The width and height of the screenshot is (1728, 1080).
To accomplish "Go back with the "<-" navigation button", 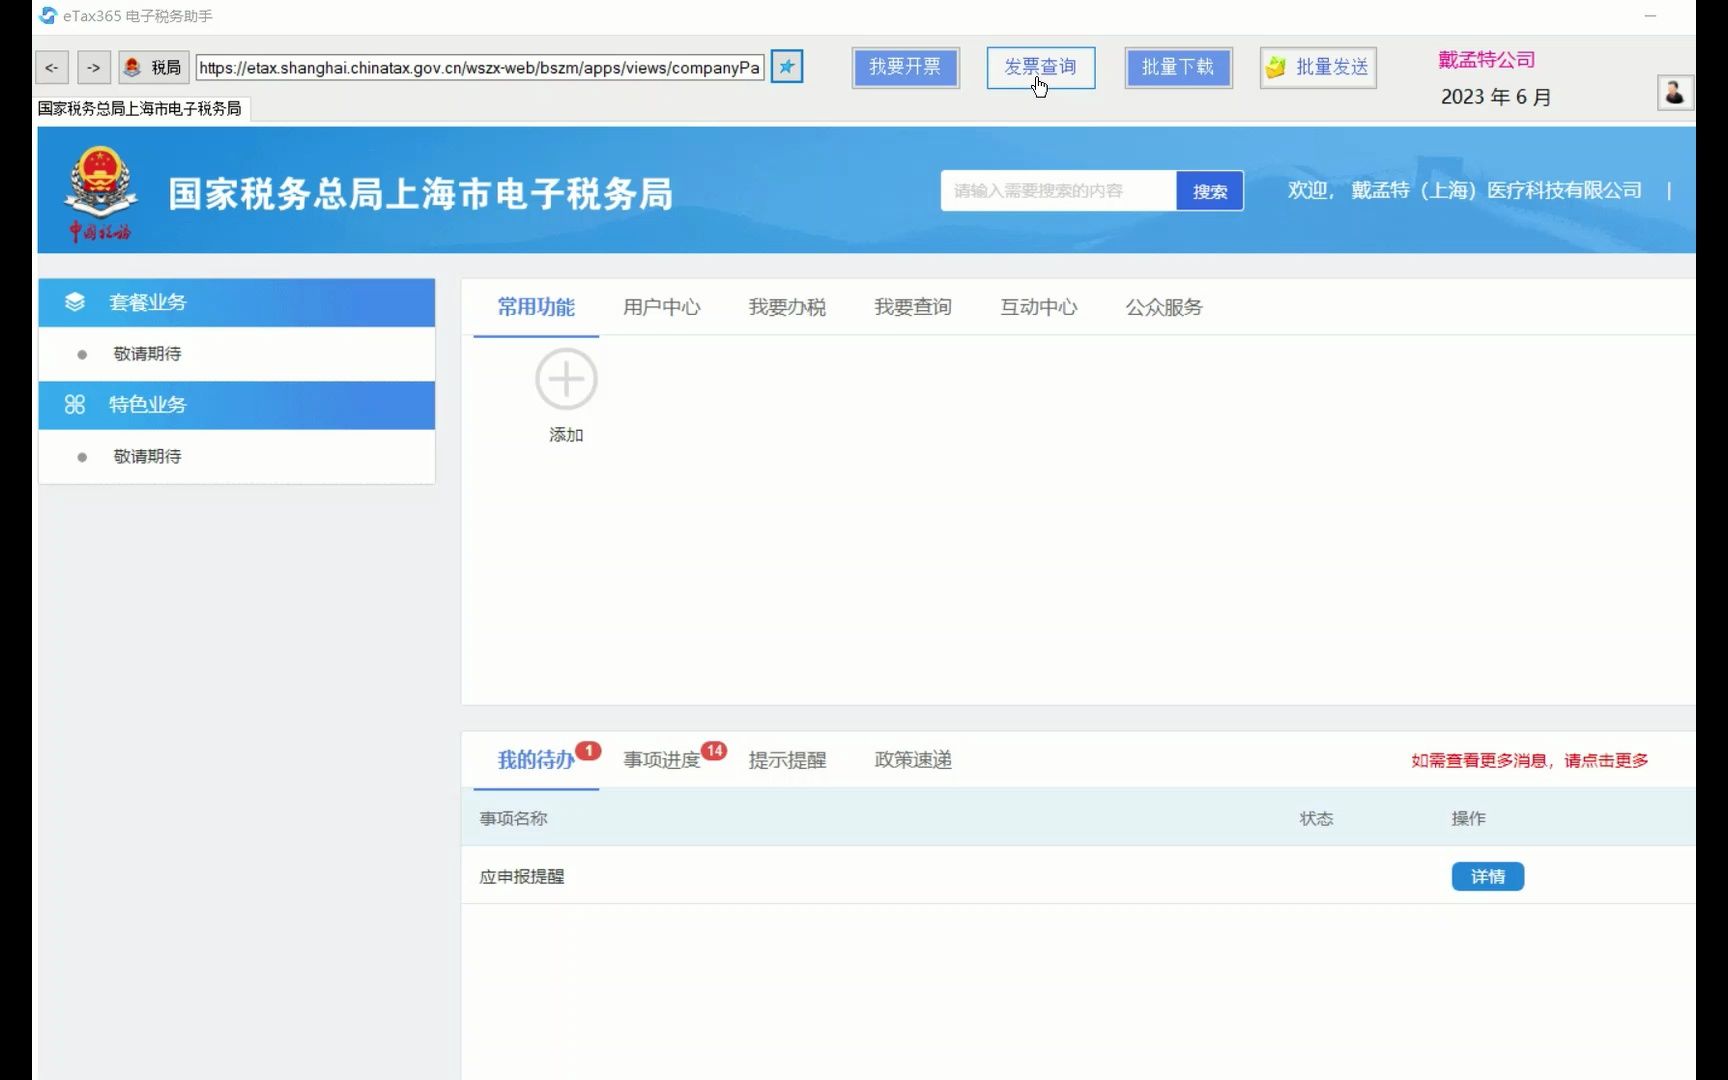I will (52, 68).
